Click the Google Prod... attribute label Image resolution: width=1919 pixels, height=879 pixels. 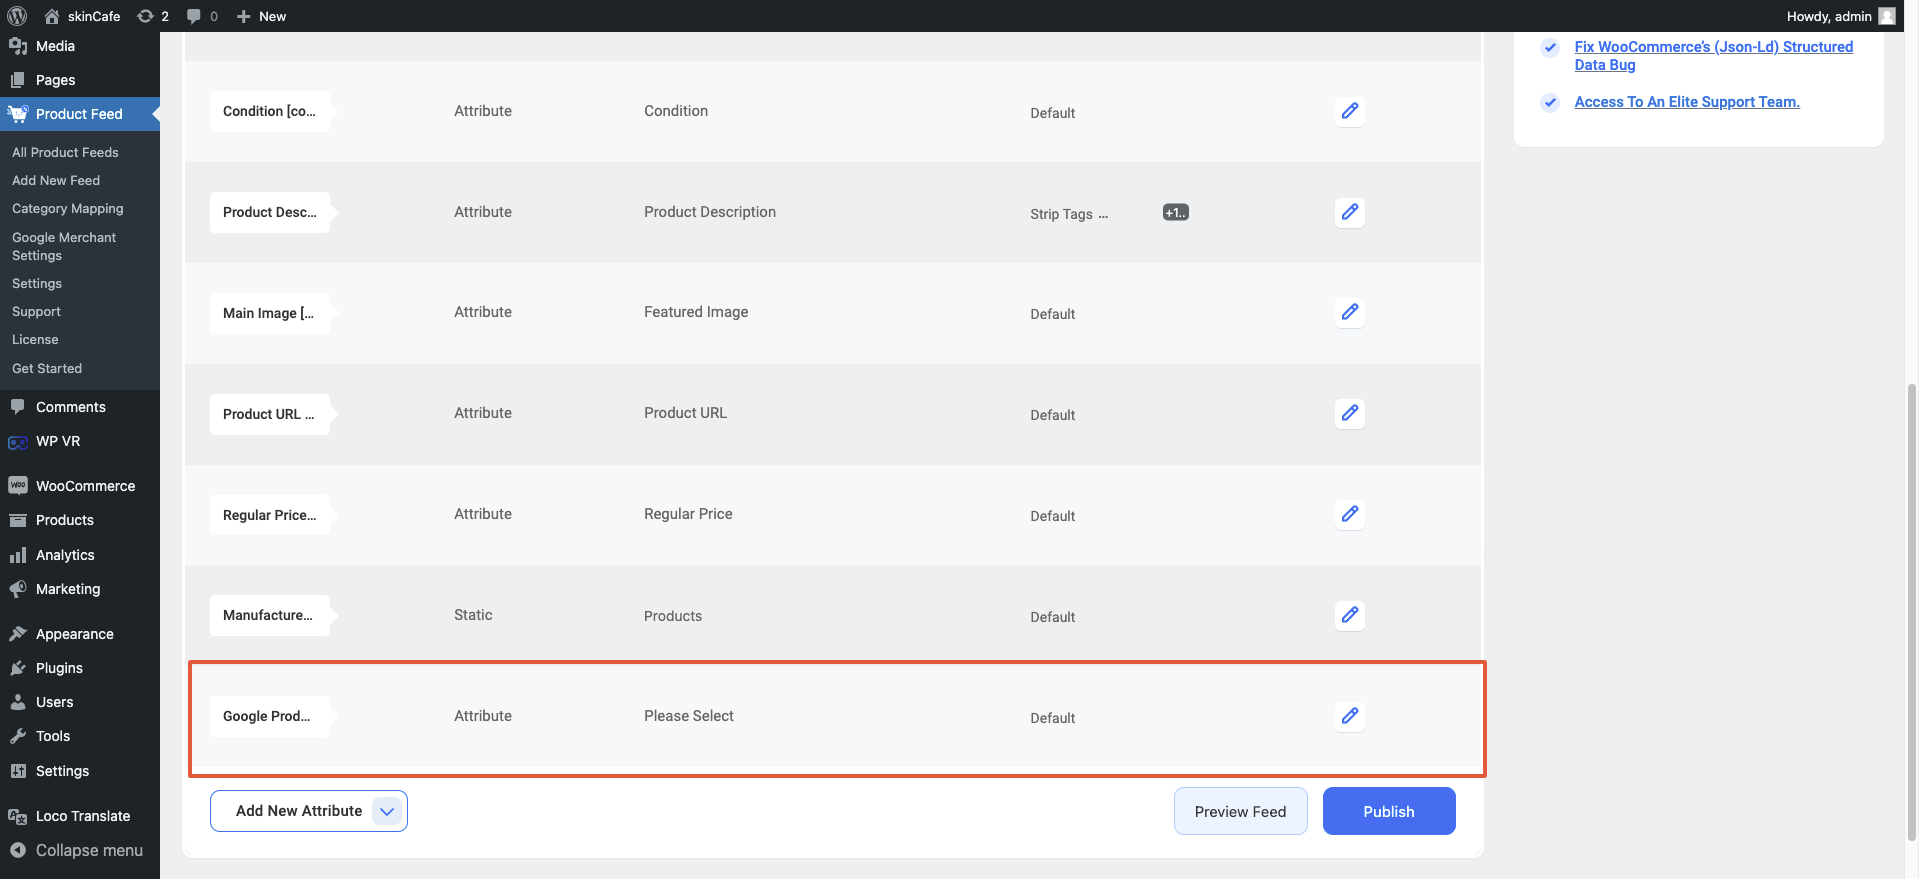(x=269, y=716)
